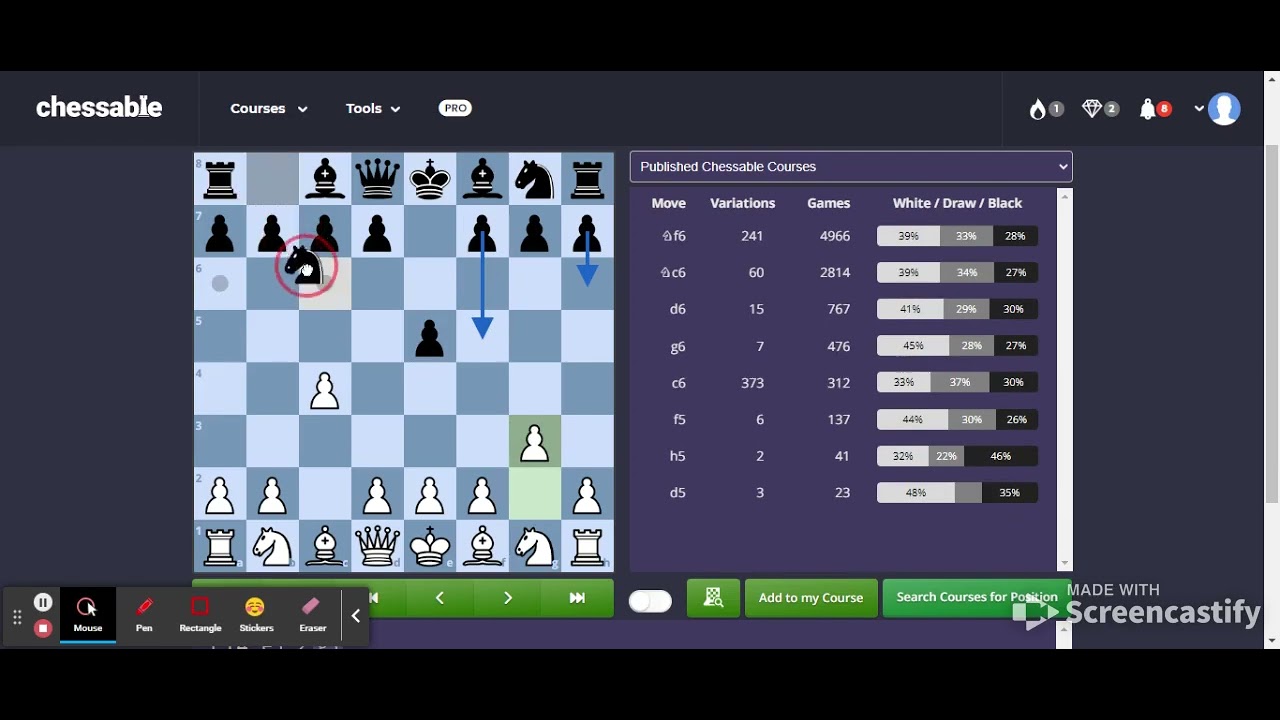
Task: Click the white queen on d1
Action: coord(377,546)
